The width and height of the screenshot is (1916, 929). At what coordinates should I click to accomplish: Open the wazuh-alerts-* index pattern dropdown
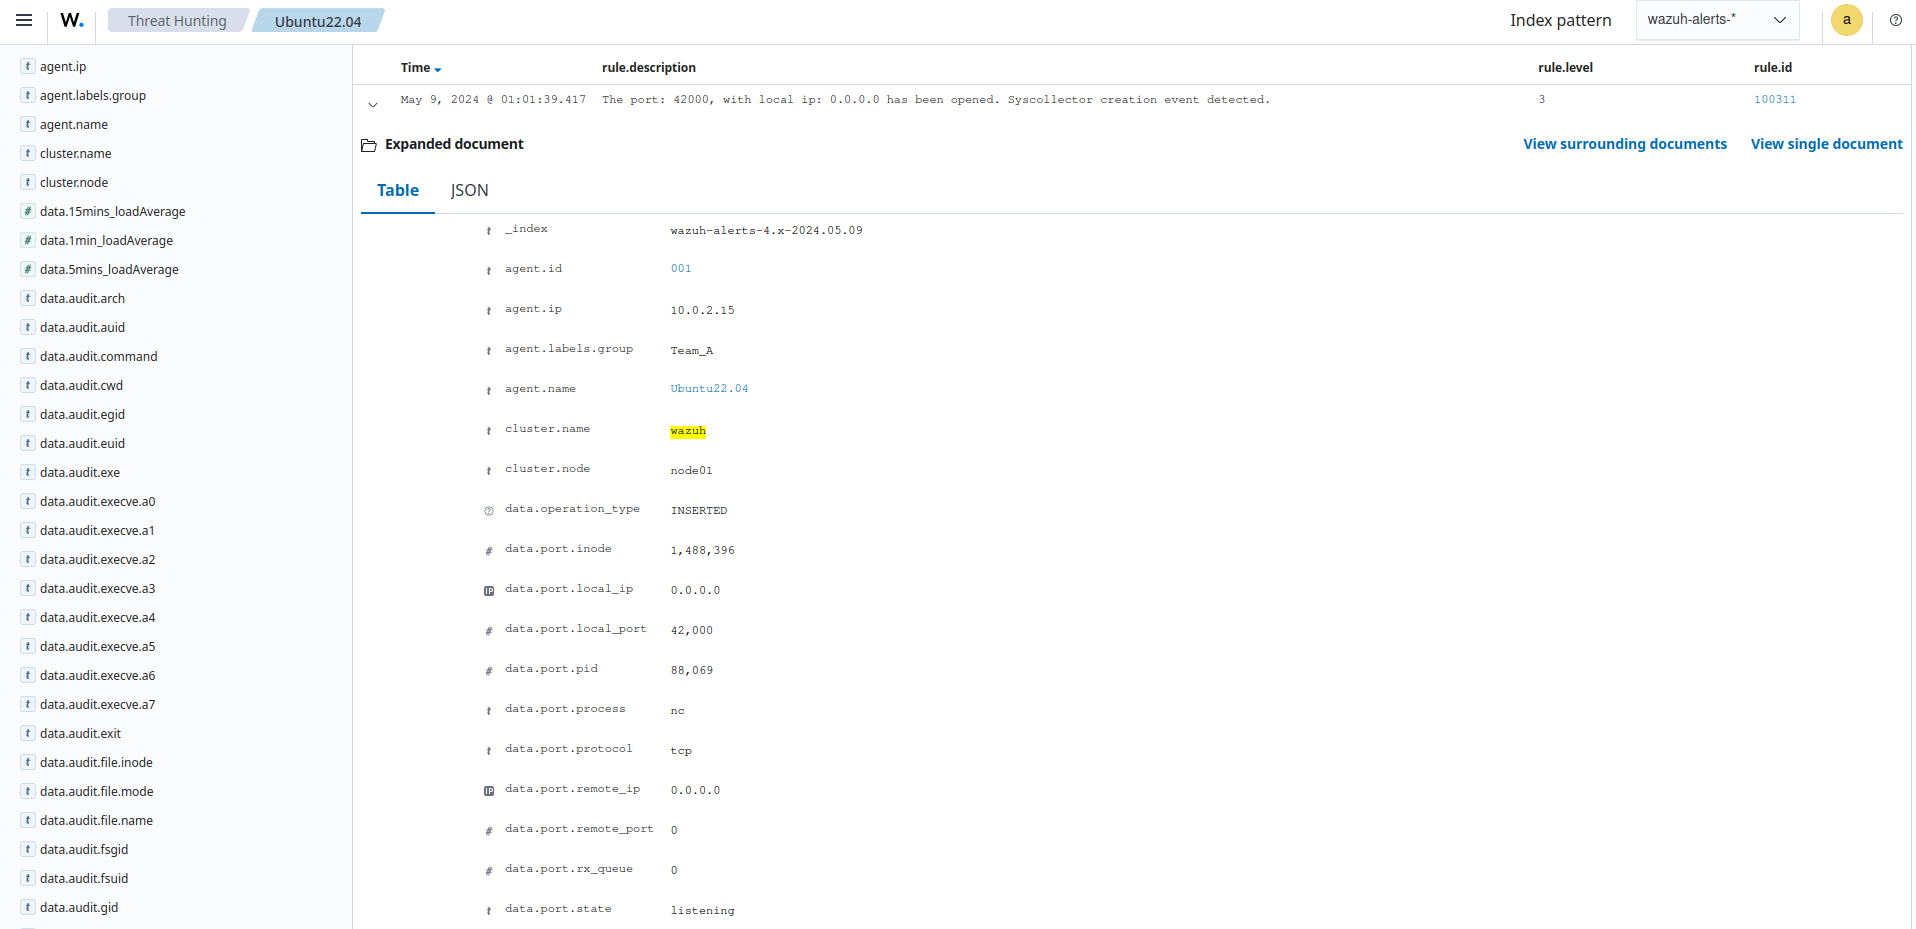1716,20
